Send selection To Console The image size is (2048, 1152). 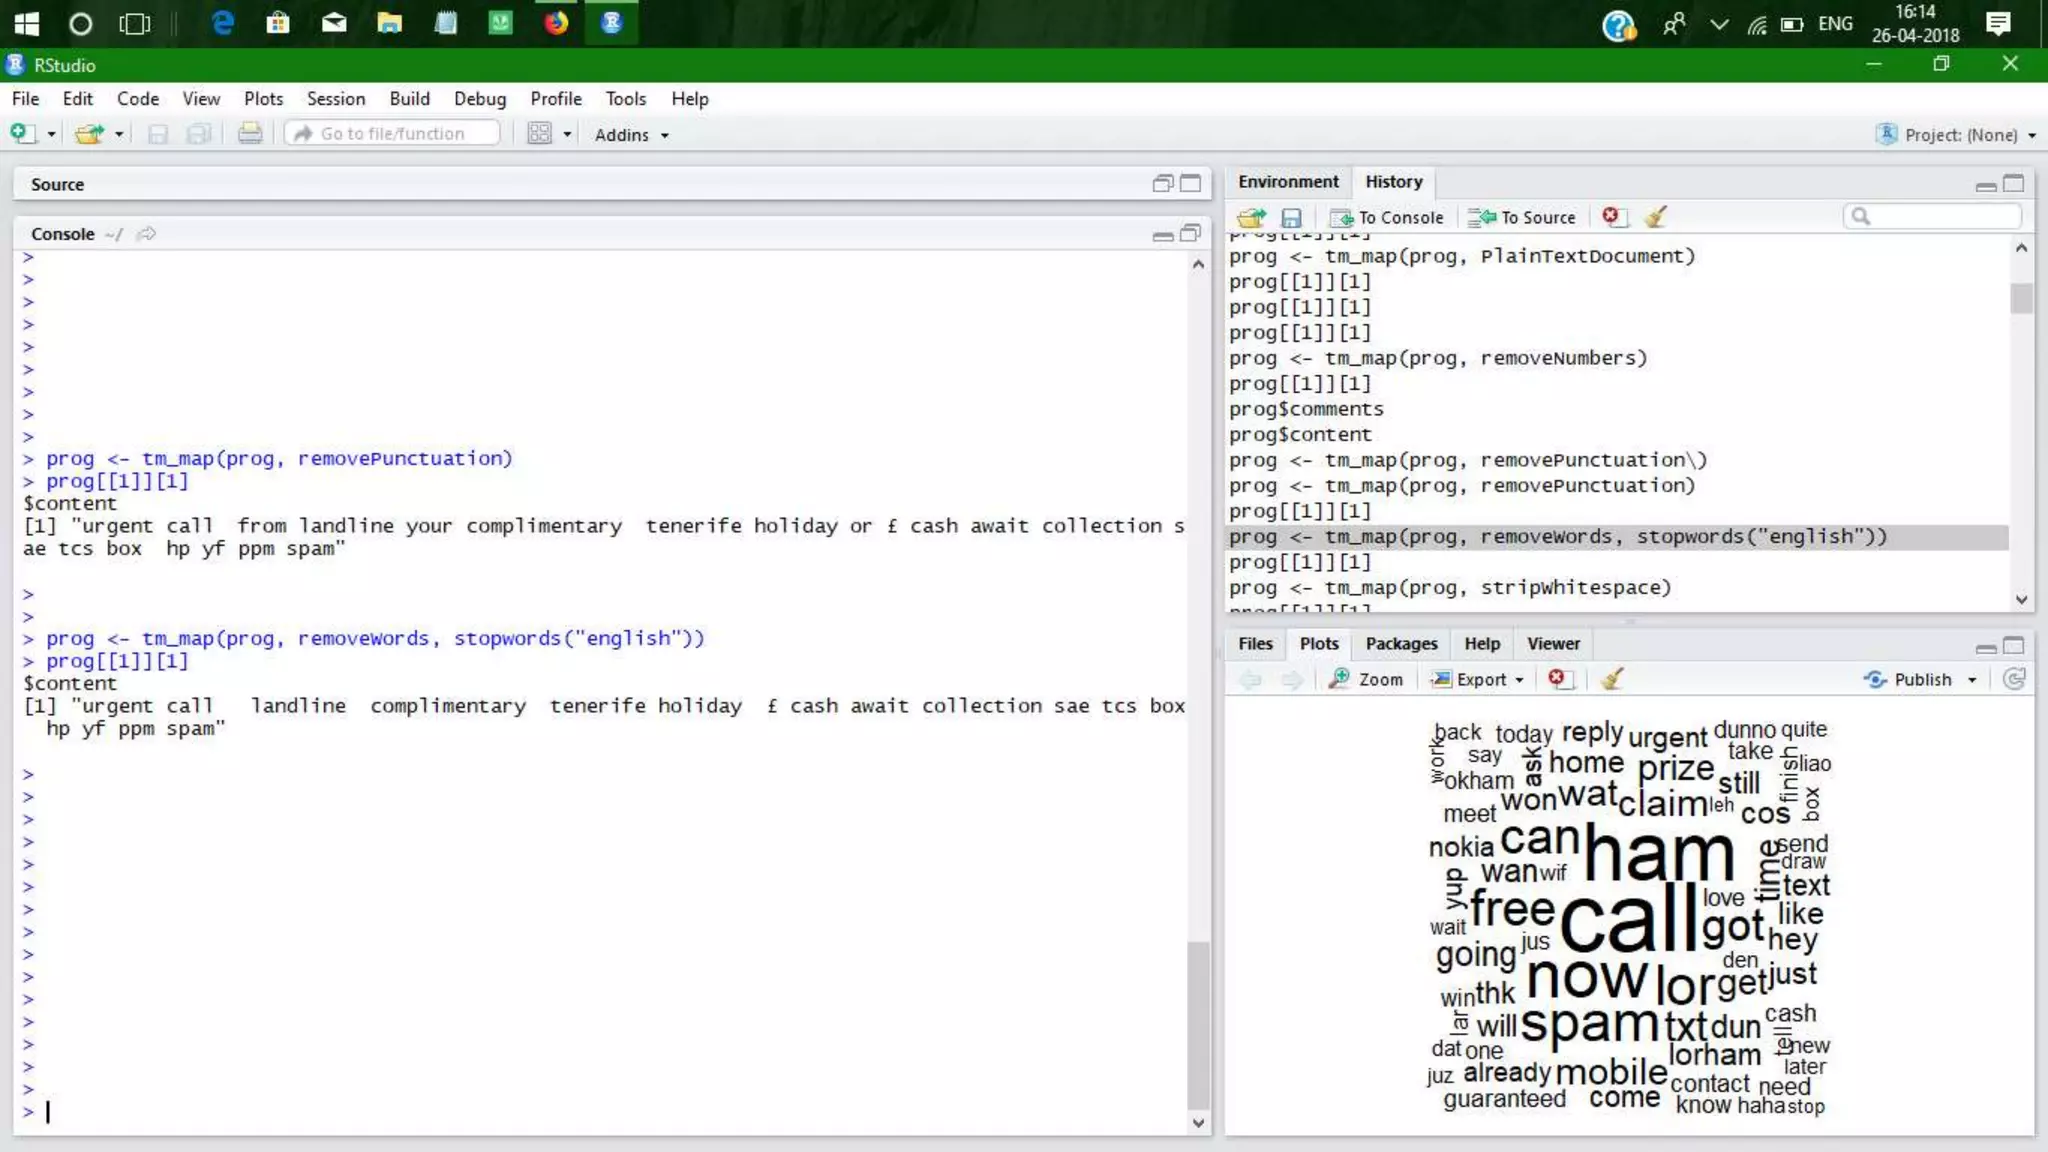(1388, 217)
